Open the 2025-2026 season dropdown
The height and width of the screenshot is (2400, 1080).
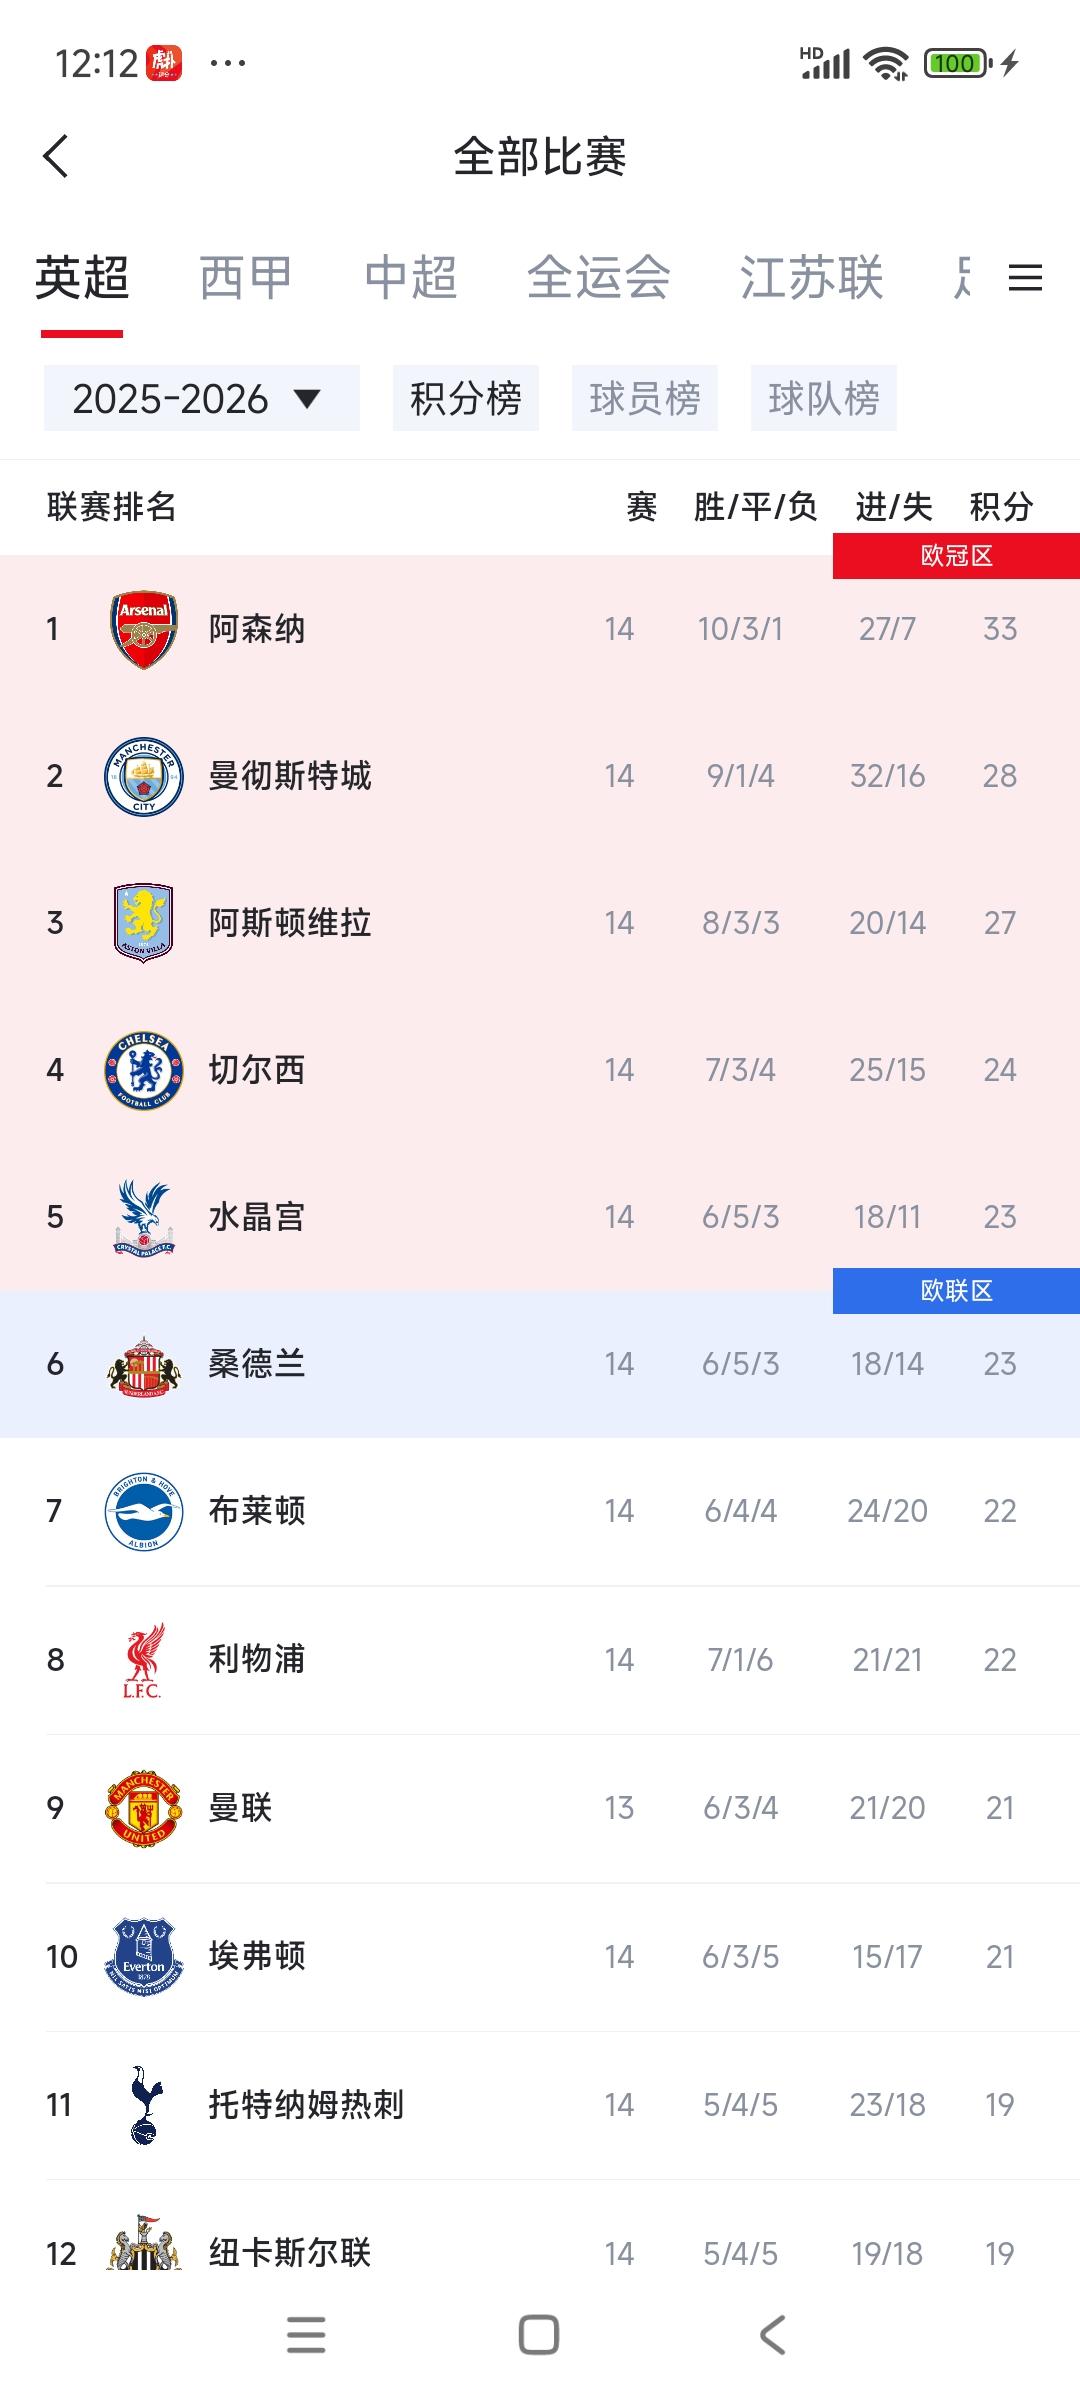click(x=201, y=399)
